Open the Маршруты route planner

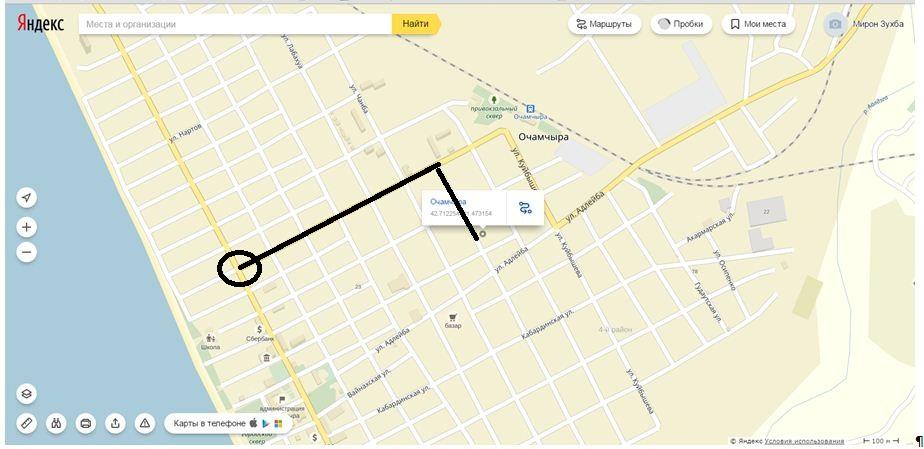[x=604, y=24]
